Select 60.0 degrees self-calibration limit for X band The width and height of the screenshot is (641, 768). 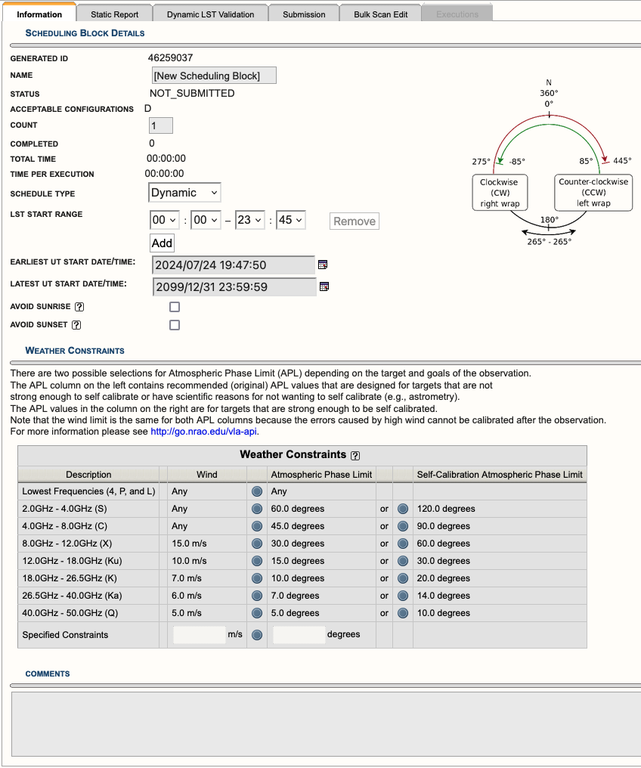[403, 544]
